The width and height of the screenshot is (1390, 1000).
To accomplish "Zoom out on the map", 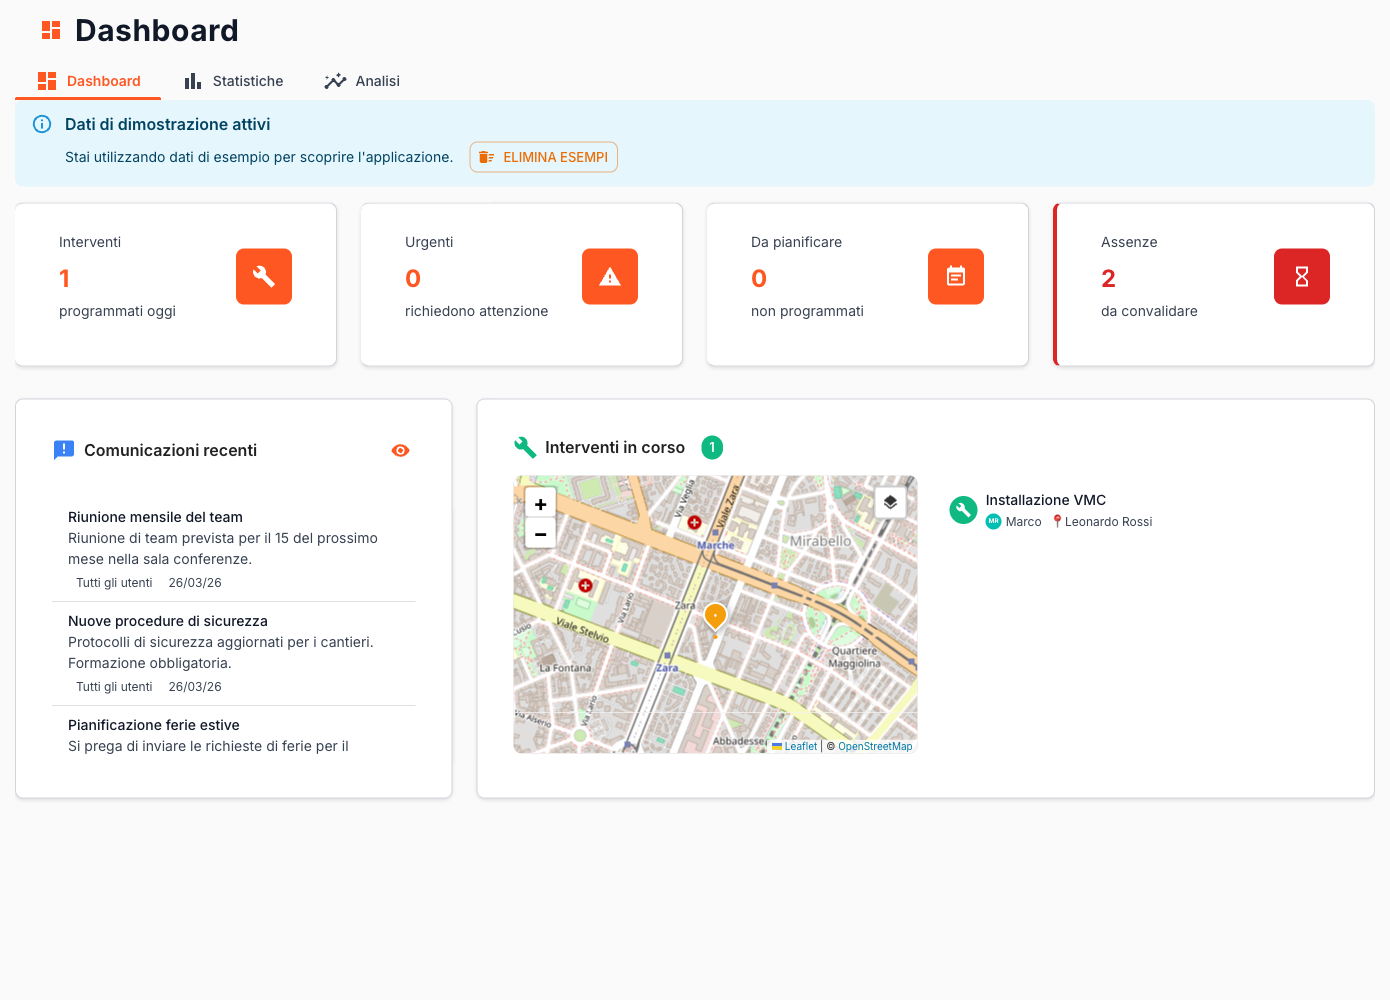I will [x=540, y=534].
